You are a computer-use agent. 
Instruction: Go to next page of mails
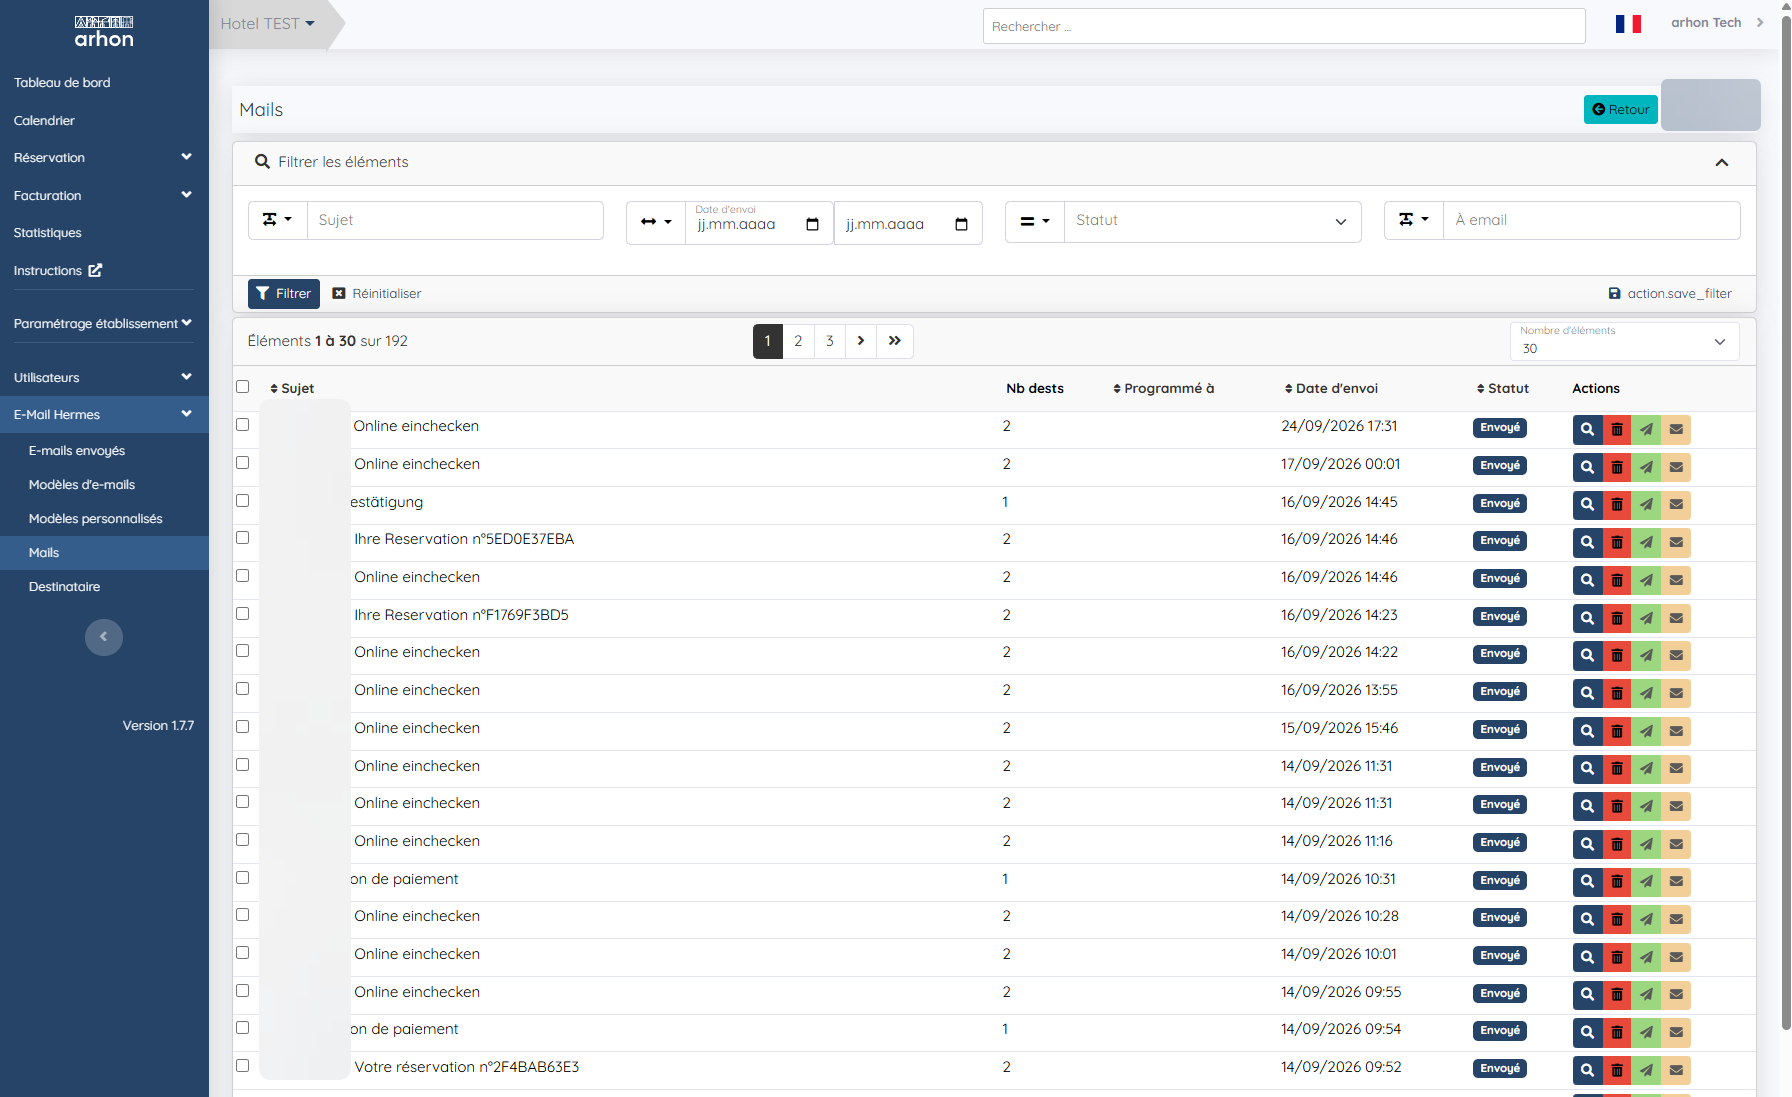(861, 341)
